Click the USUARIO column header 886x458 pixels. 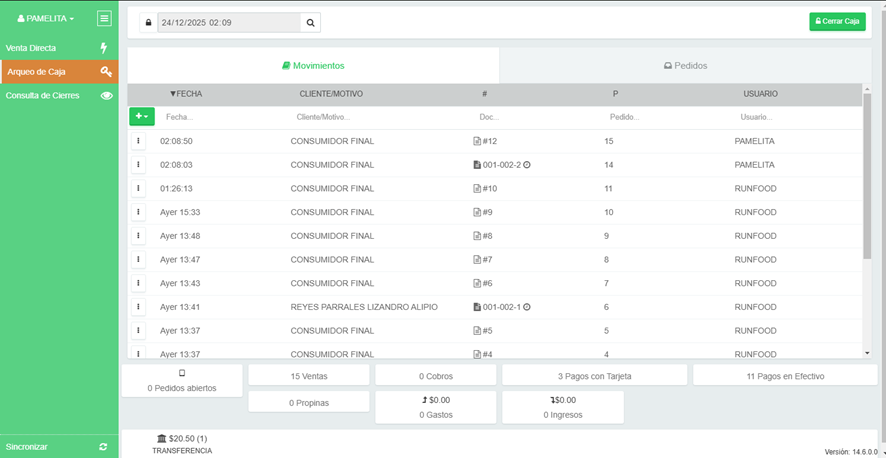pos(760,94)
